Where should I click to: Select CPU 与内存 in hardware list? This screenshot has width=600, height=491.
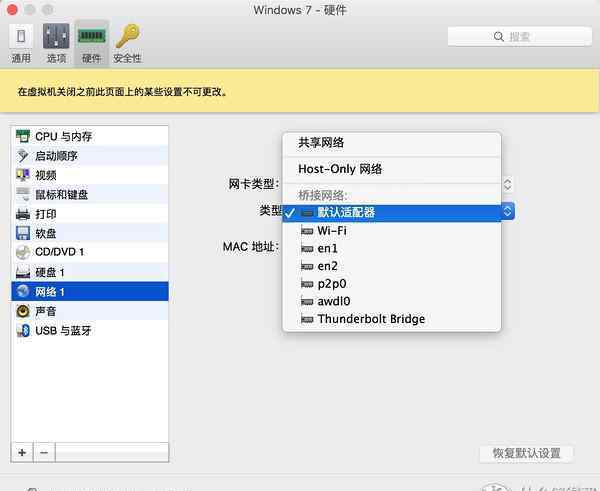[x=90, y=136]
